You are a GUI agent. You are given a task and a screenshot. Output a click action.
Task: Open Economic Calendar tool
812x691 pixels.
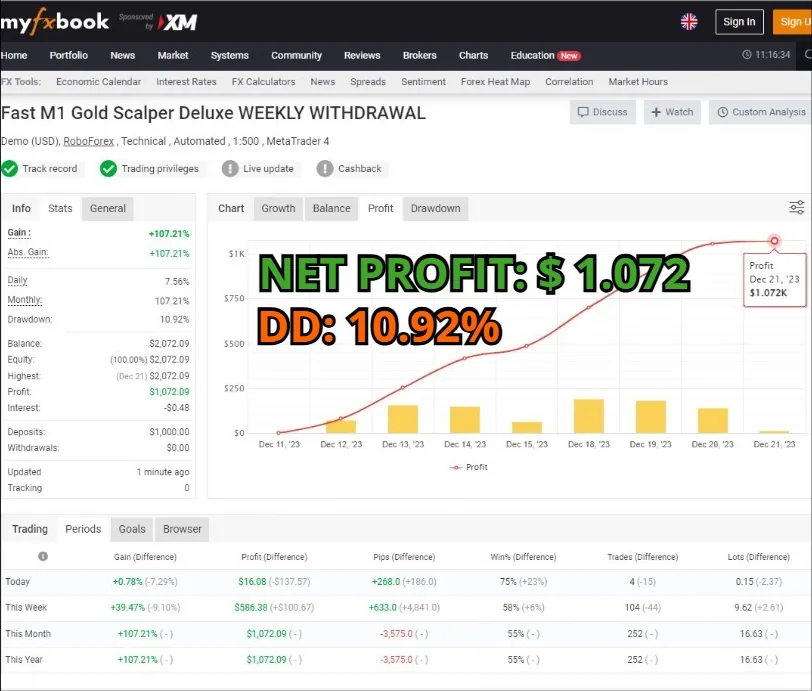tap(98, 82)
